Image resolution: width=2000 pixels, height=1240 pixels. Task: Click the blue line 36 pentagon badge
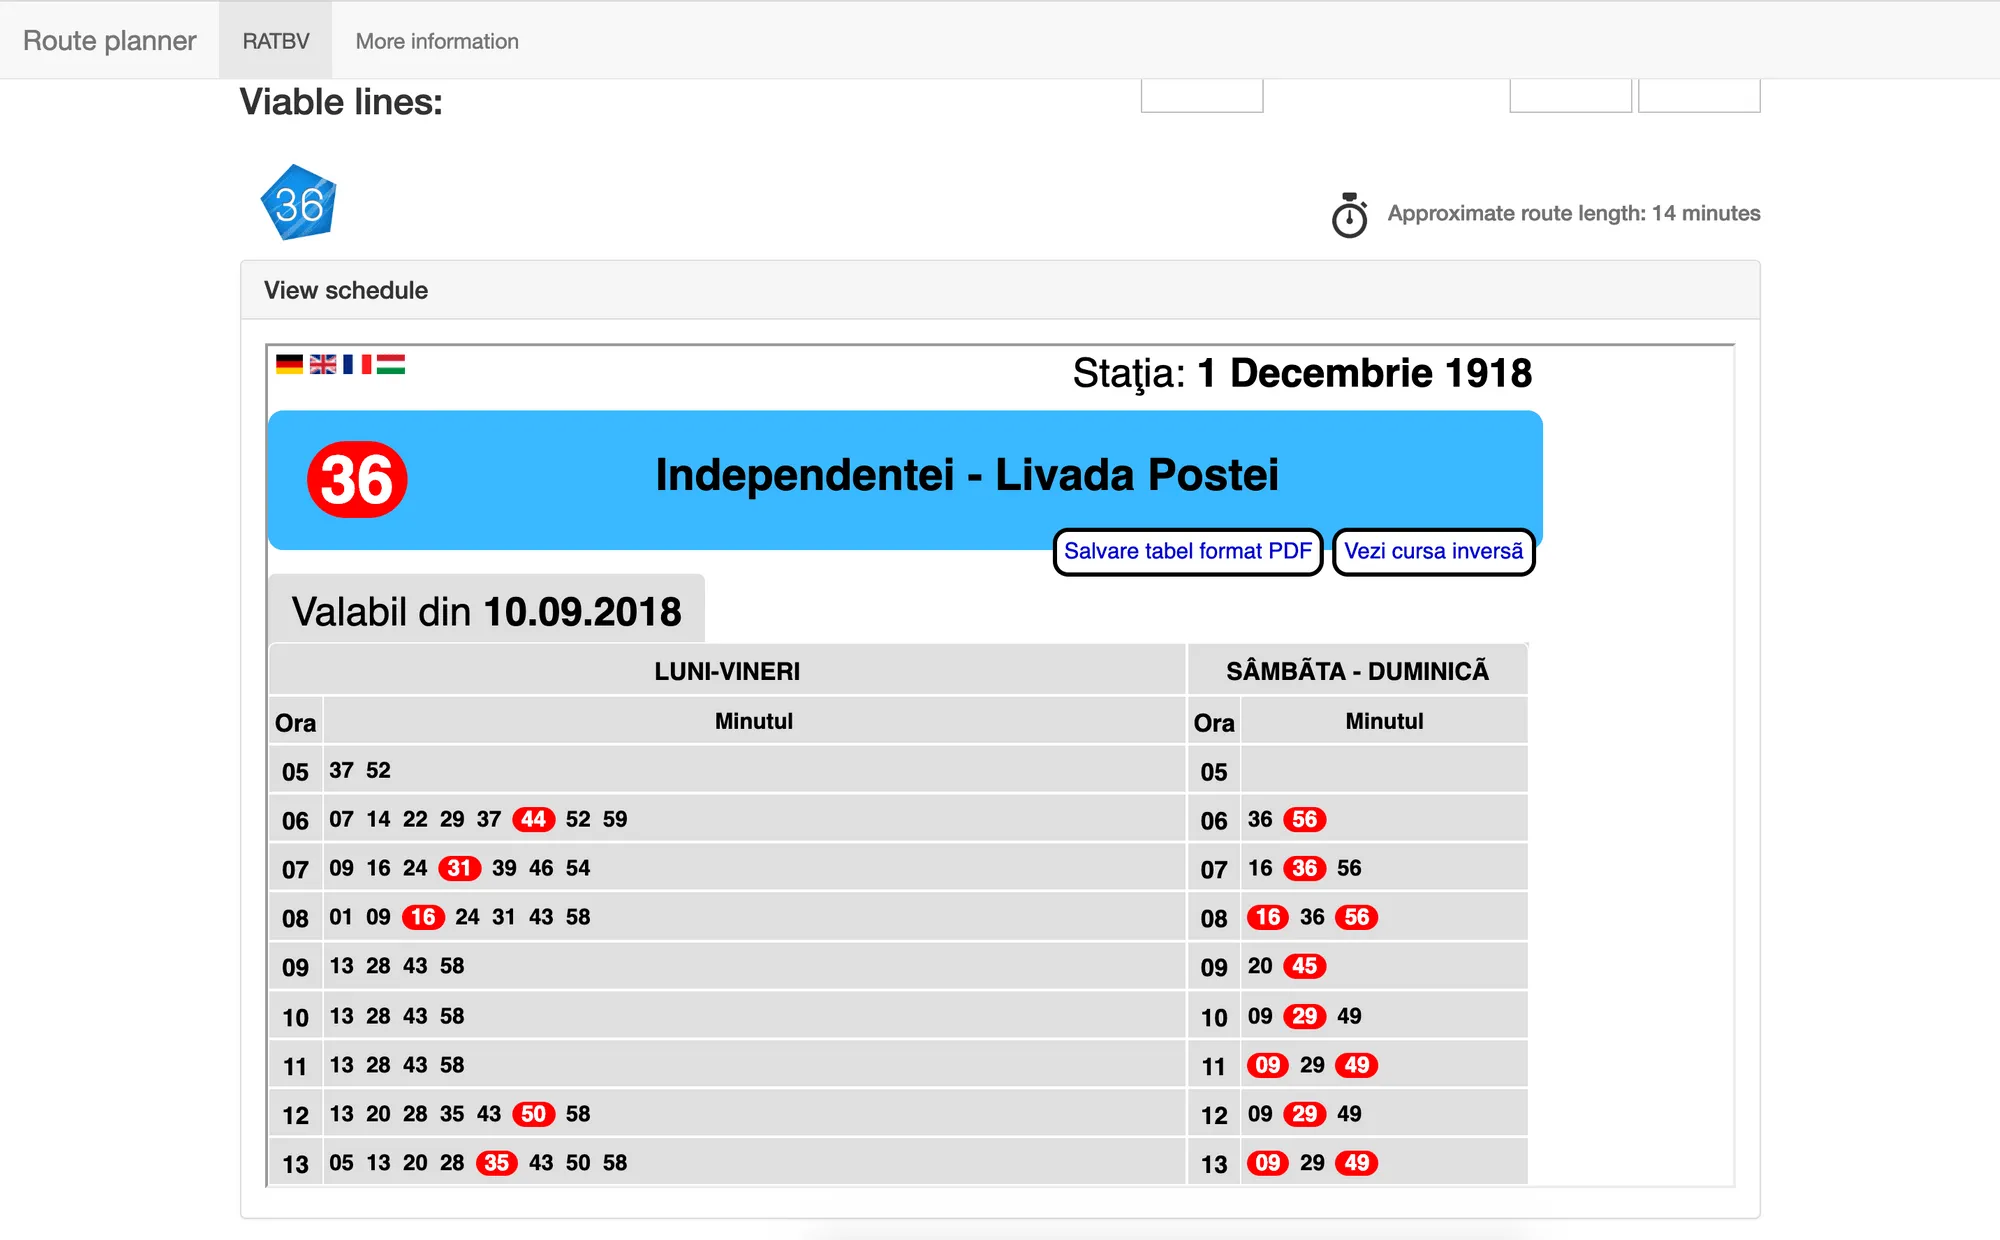[x=298, y=204]
